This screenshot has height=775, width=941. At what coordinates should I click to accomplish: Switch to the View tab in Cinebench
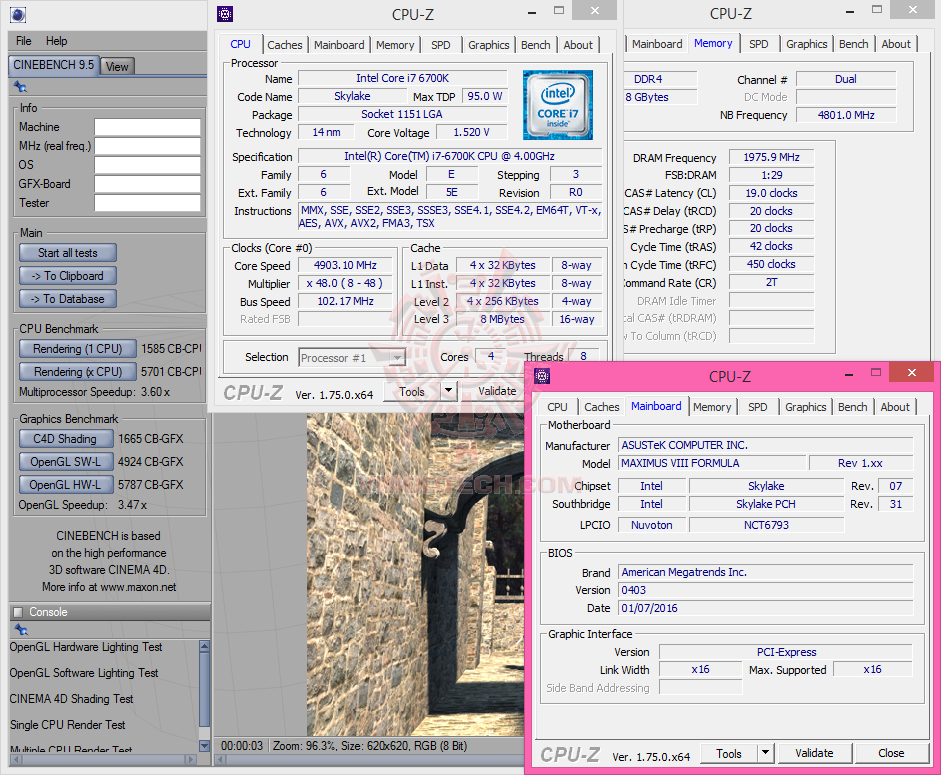[x=117, y=66]
